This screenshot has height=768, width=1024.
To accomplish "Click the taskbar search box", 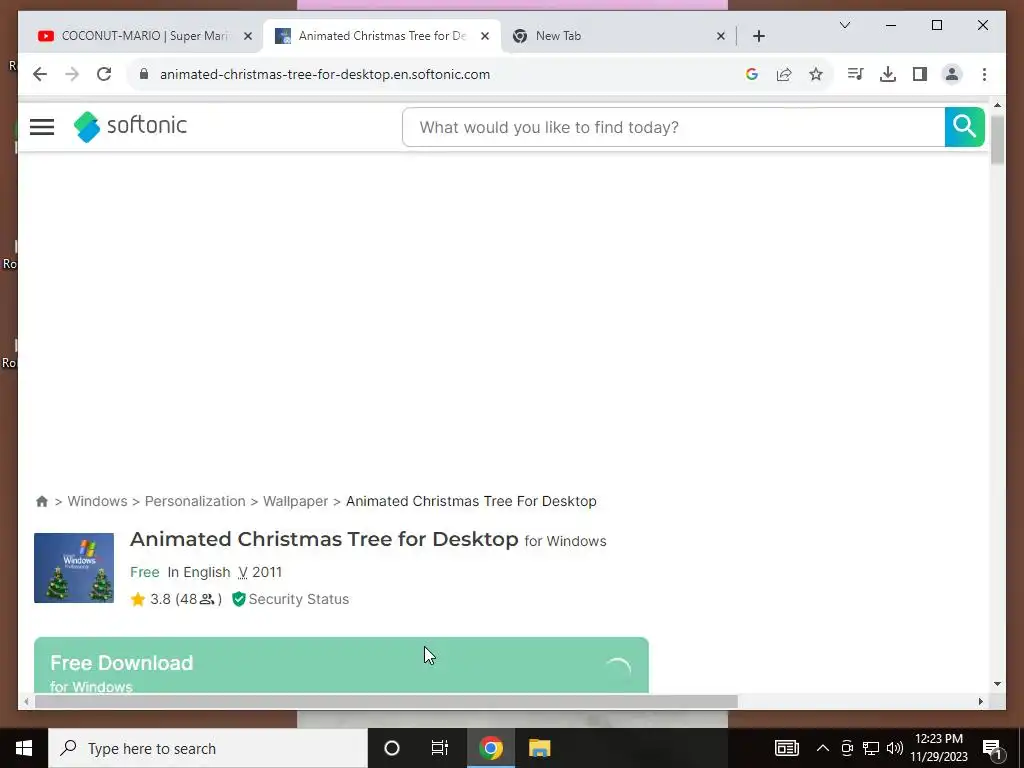I will [x=208, y=748].
